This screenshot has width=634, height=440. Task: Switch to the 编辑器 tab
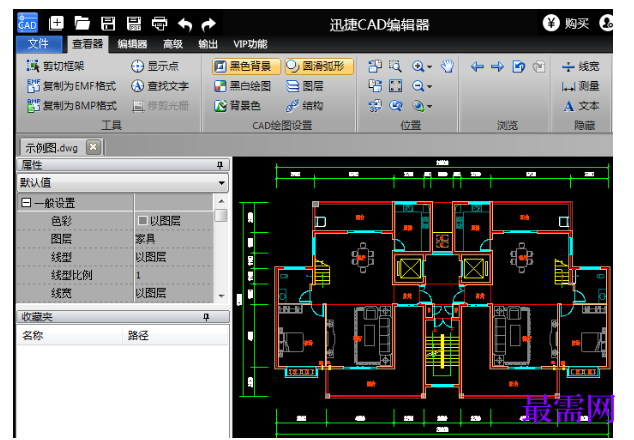pos(132,44)
